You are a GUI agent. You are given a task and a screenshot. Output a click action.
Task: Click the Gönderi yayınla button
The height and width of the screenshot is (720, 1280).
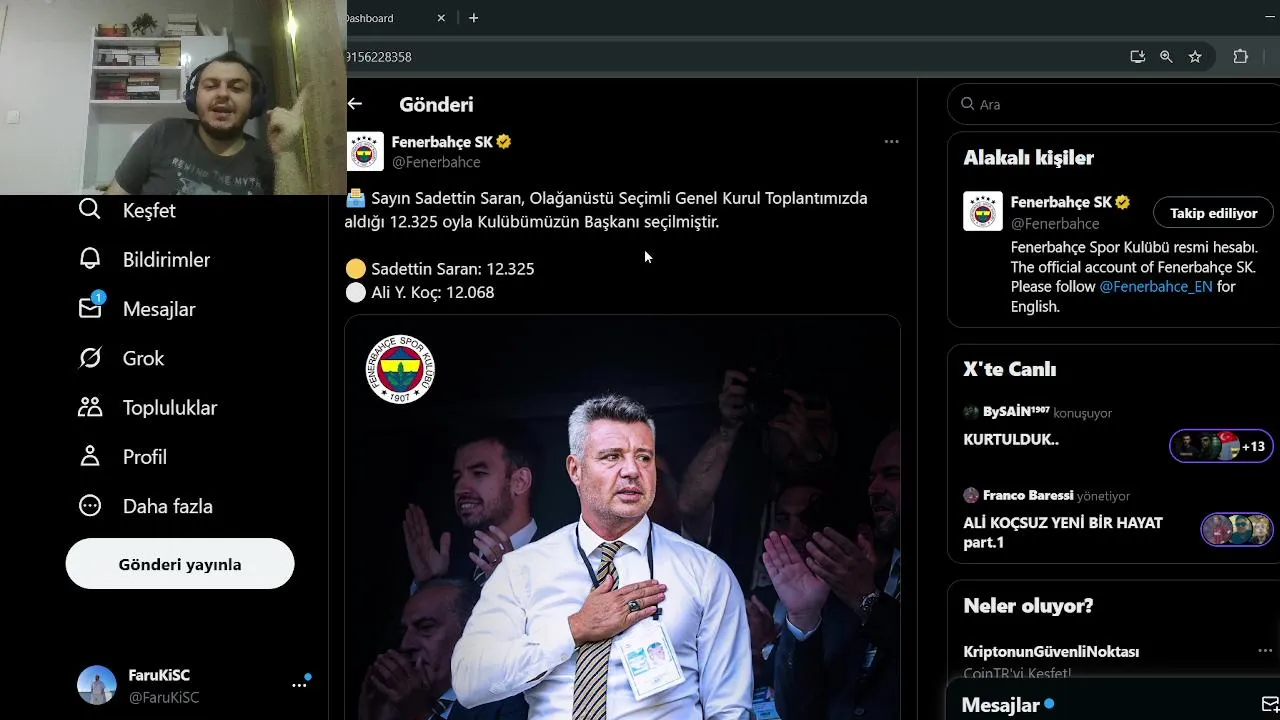(x=180, y=564)
